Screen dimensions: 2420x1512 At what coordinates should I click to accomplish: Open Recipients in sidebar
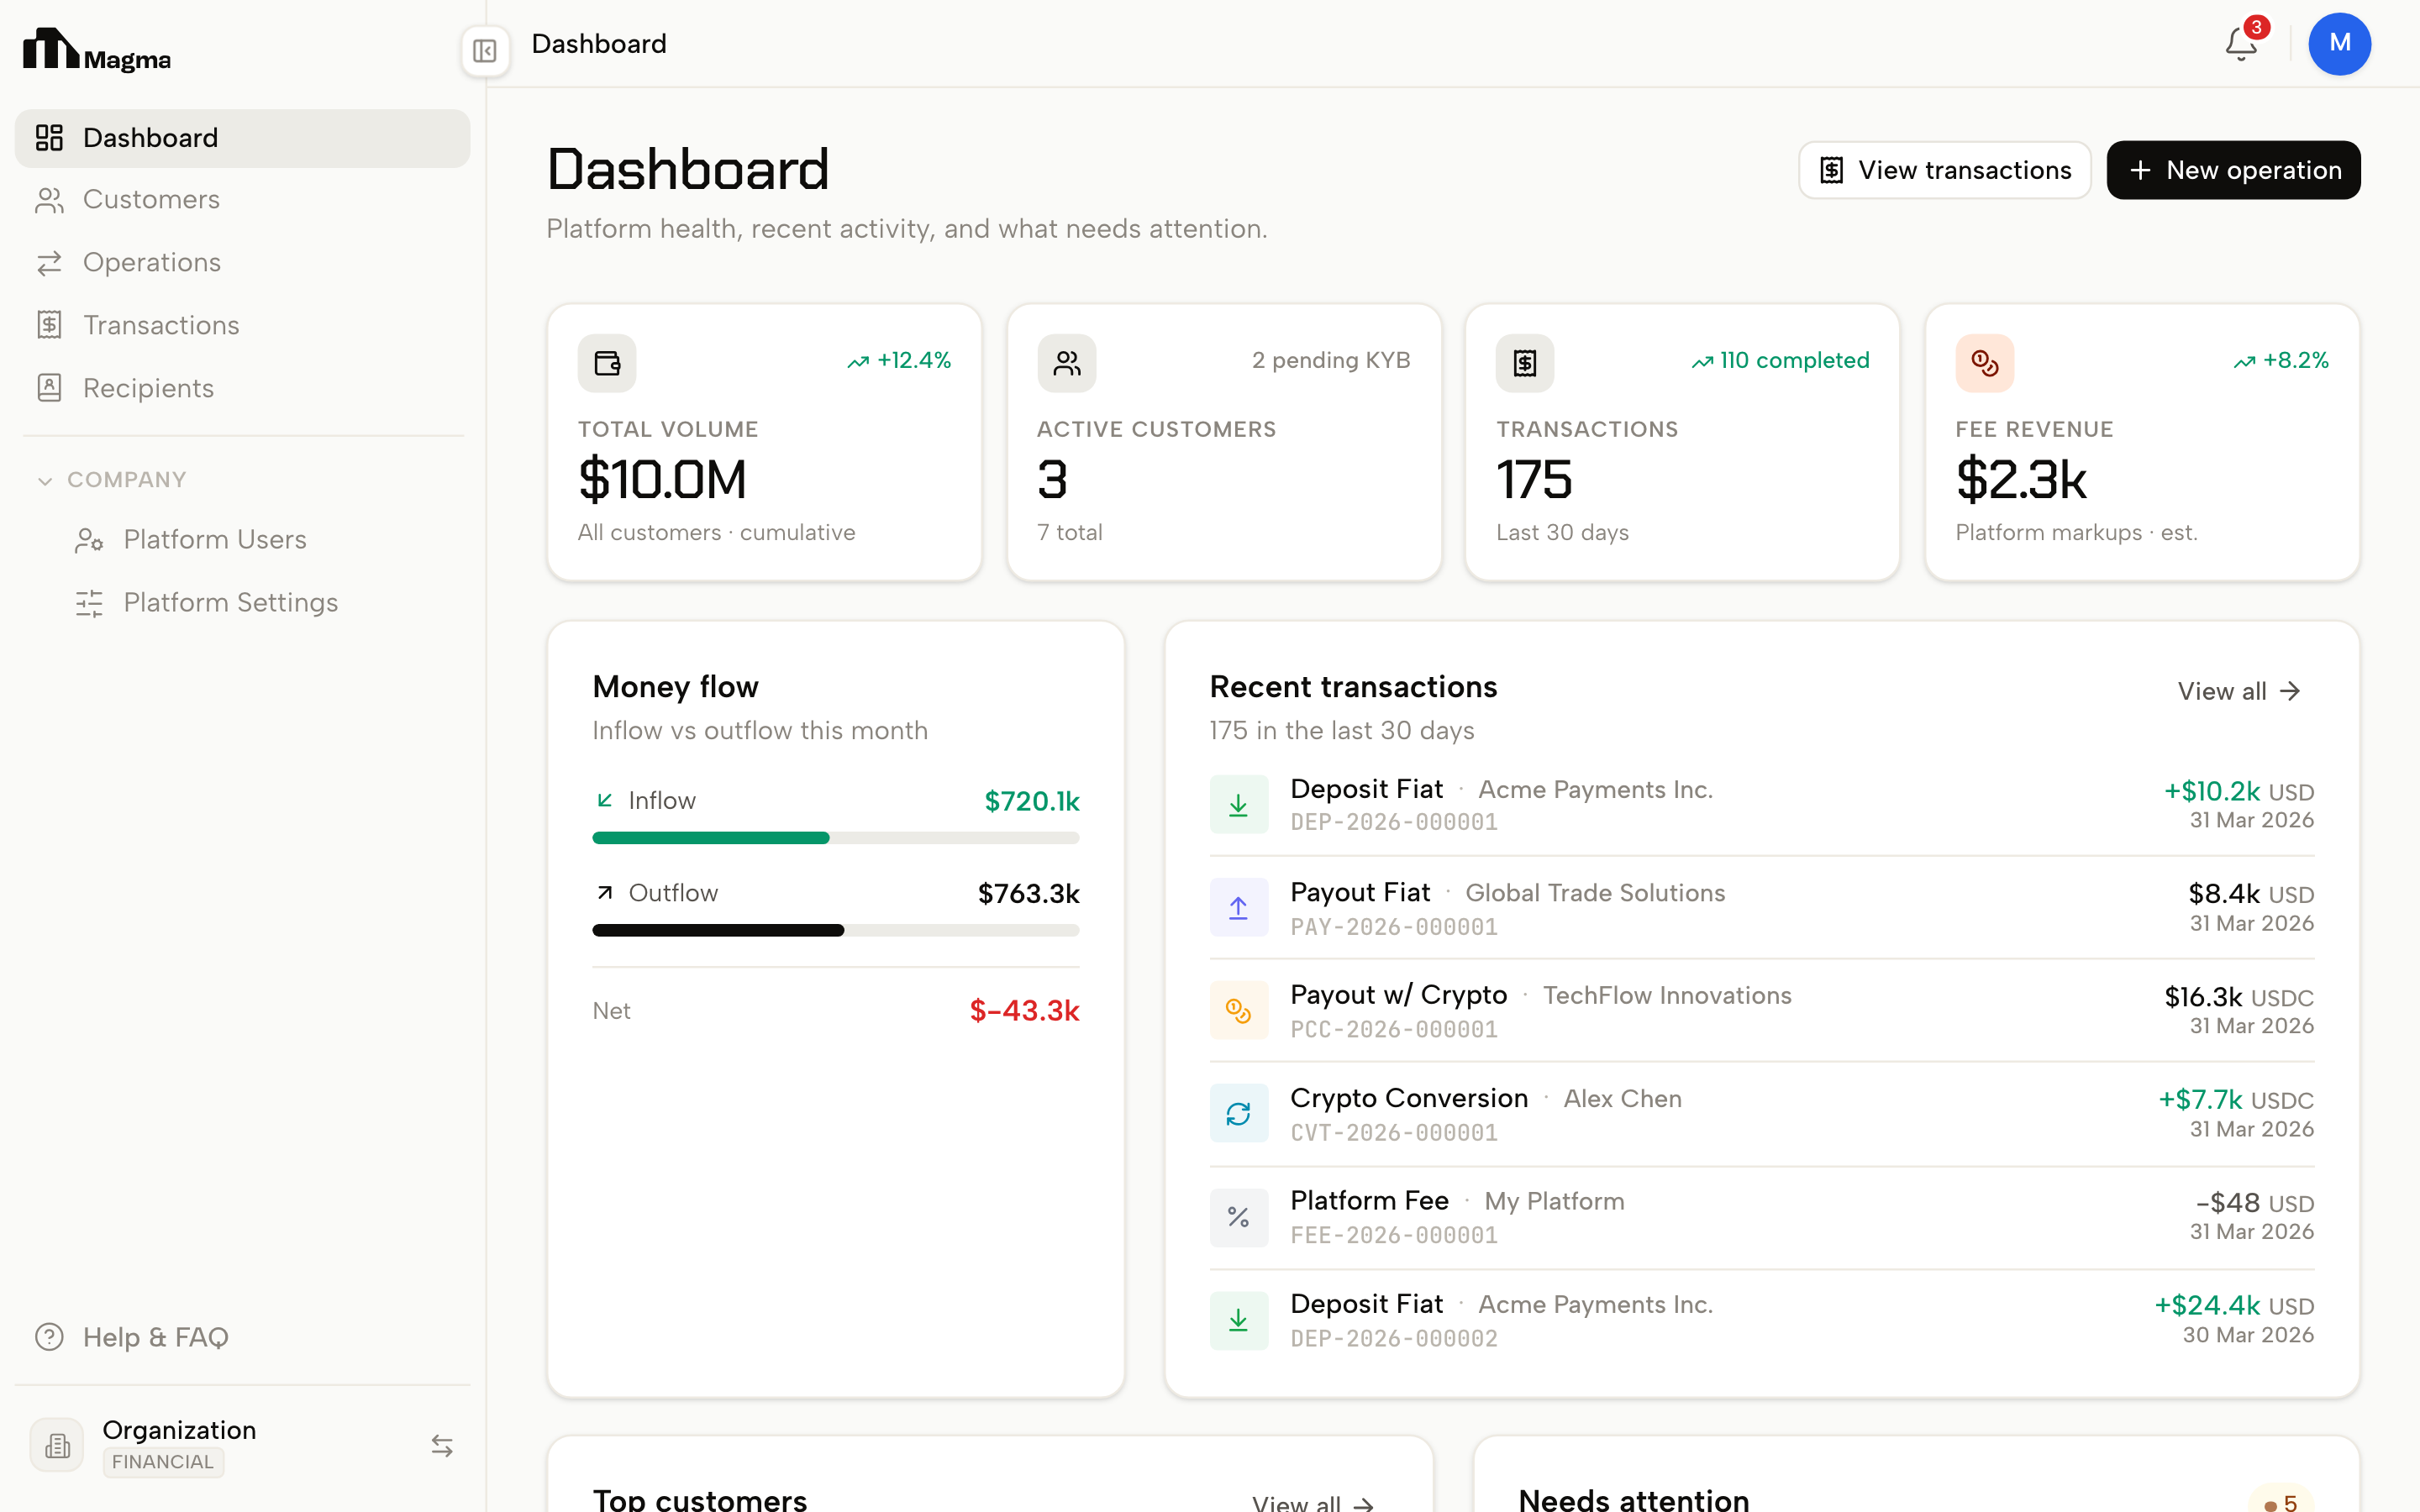tap(242, 388)
